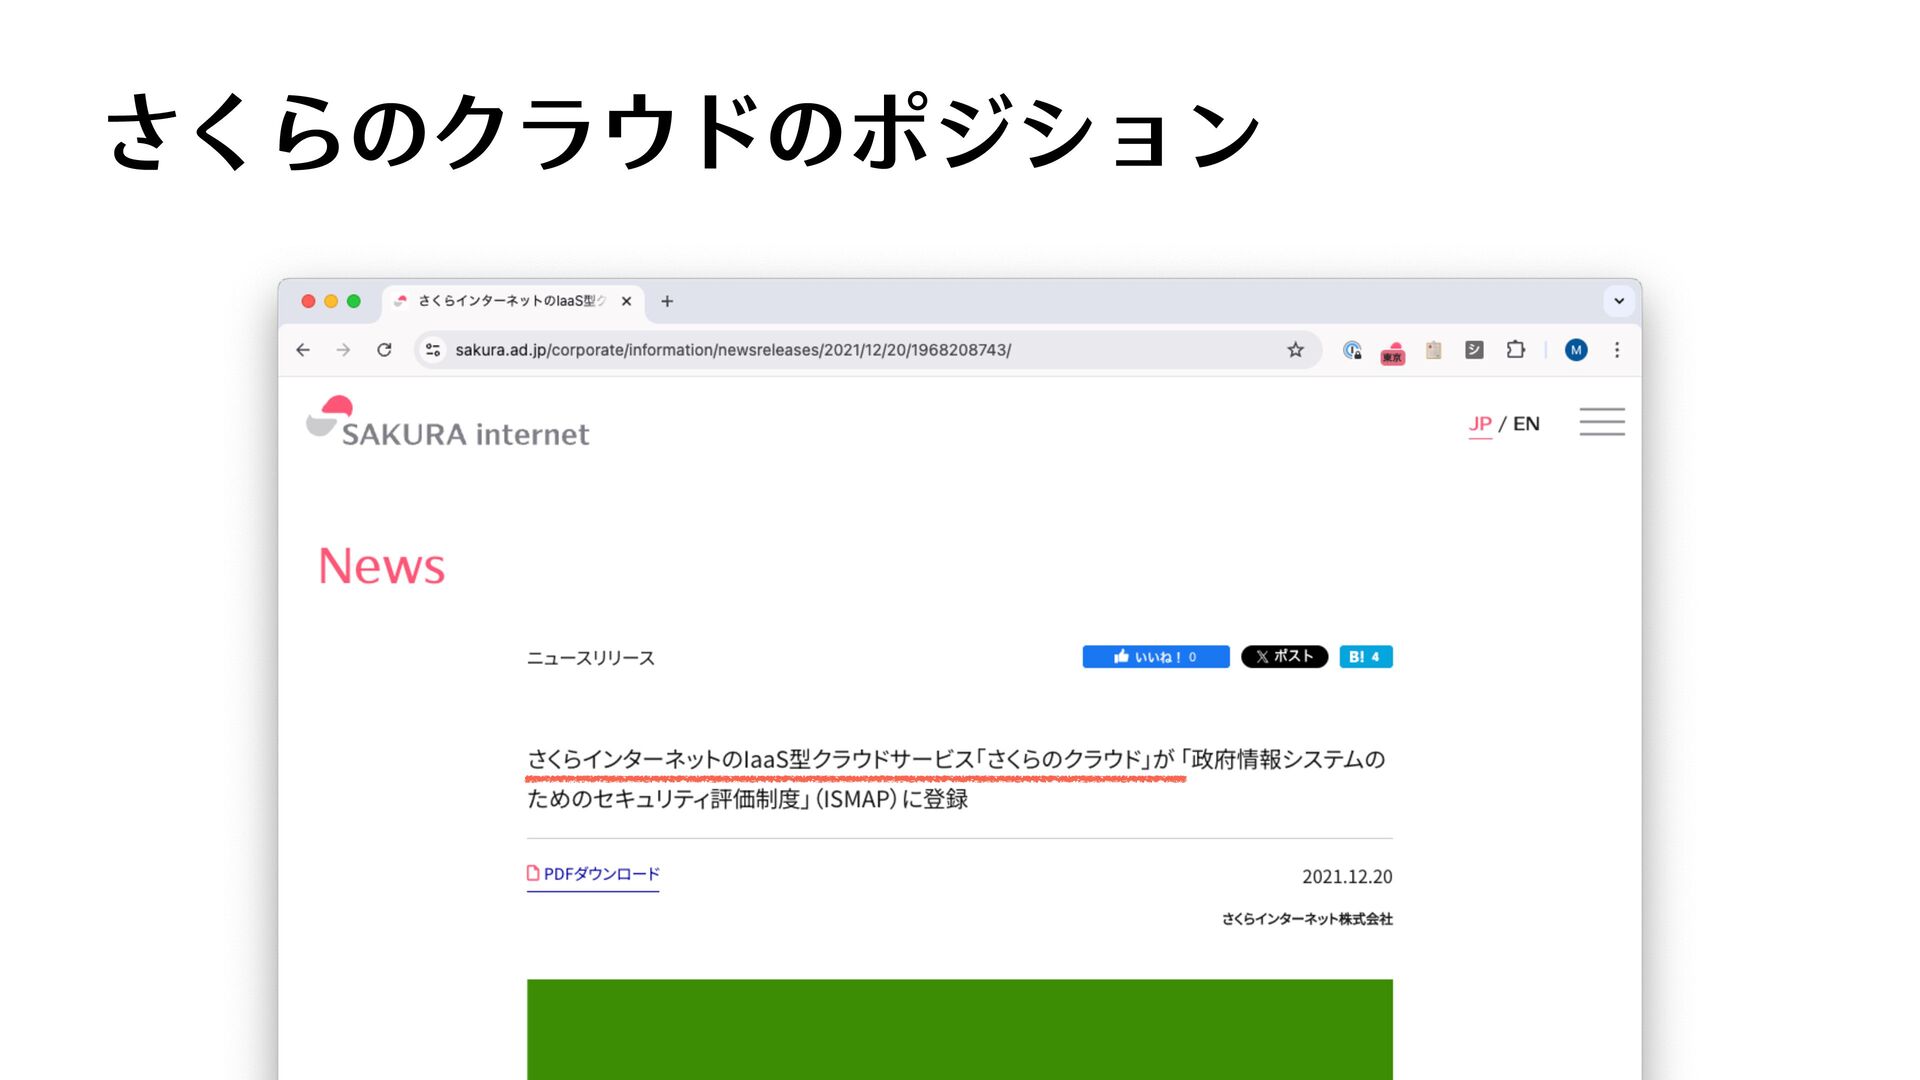Viewport: 1920px width, 1080px height.
Task: Open a new tab with plus button
Action: [667, 301]
